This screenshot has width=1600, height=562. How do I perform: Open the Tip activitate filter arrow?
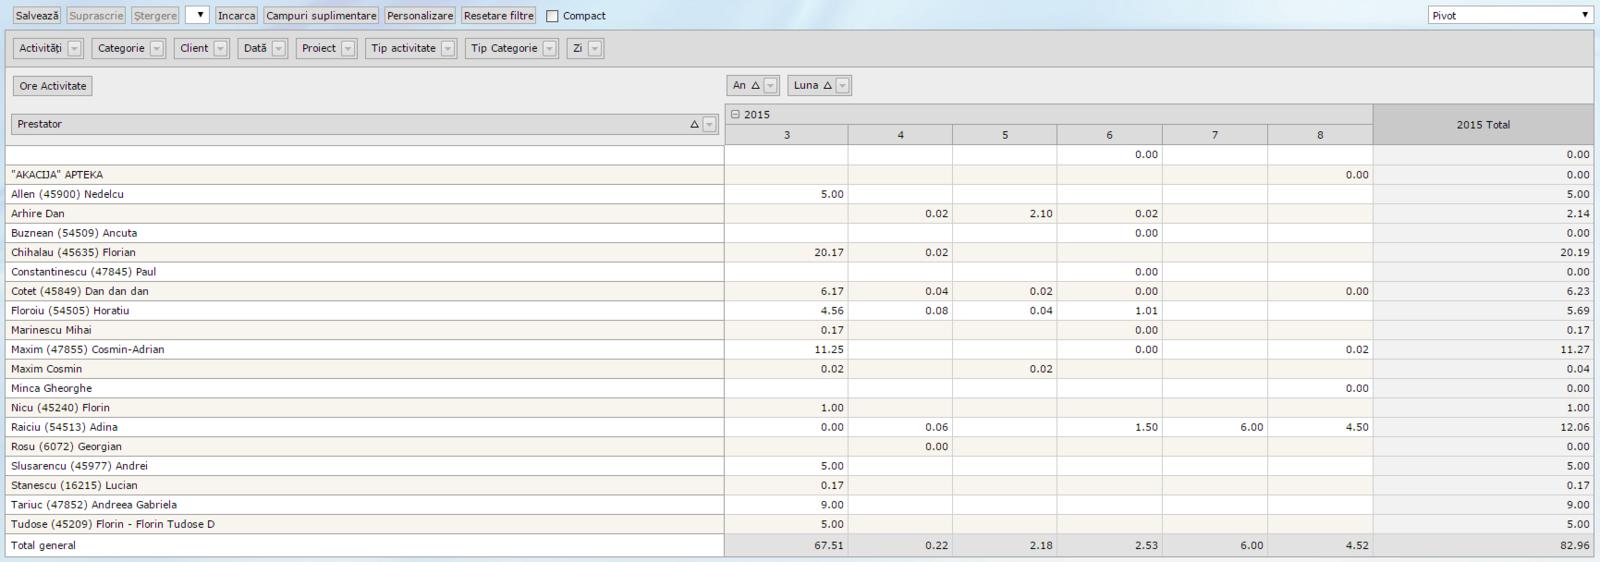coord(448,49)
